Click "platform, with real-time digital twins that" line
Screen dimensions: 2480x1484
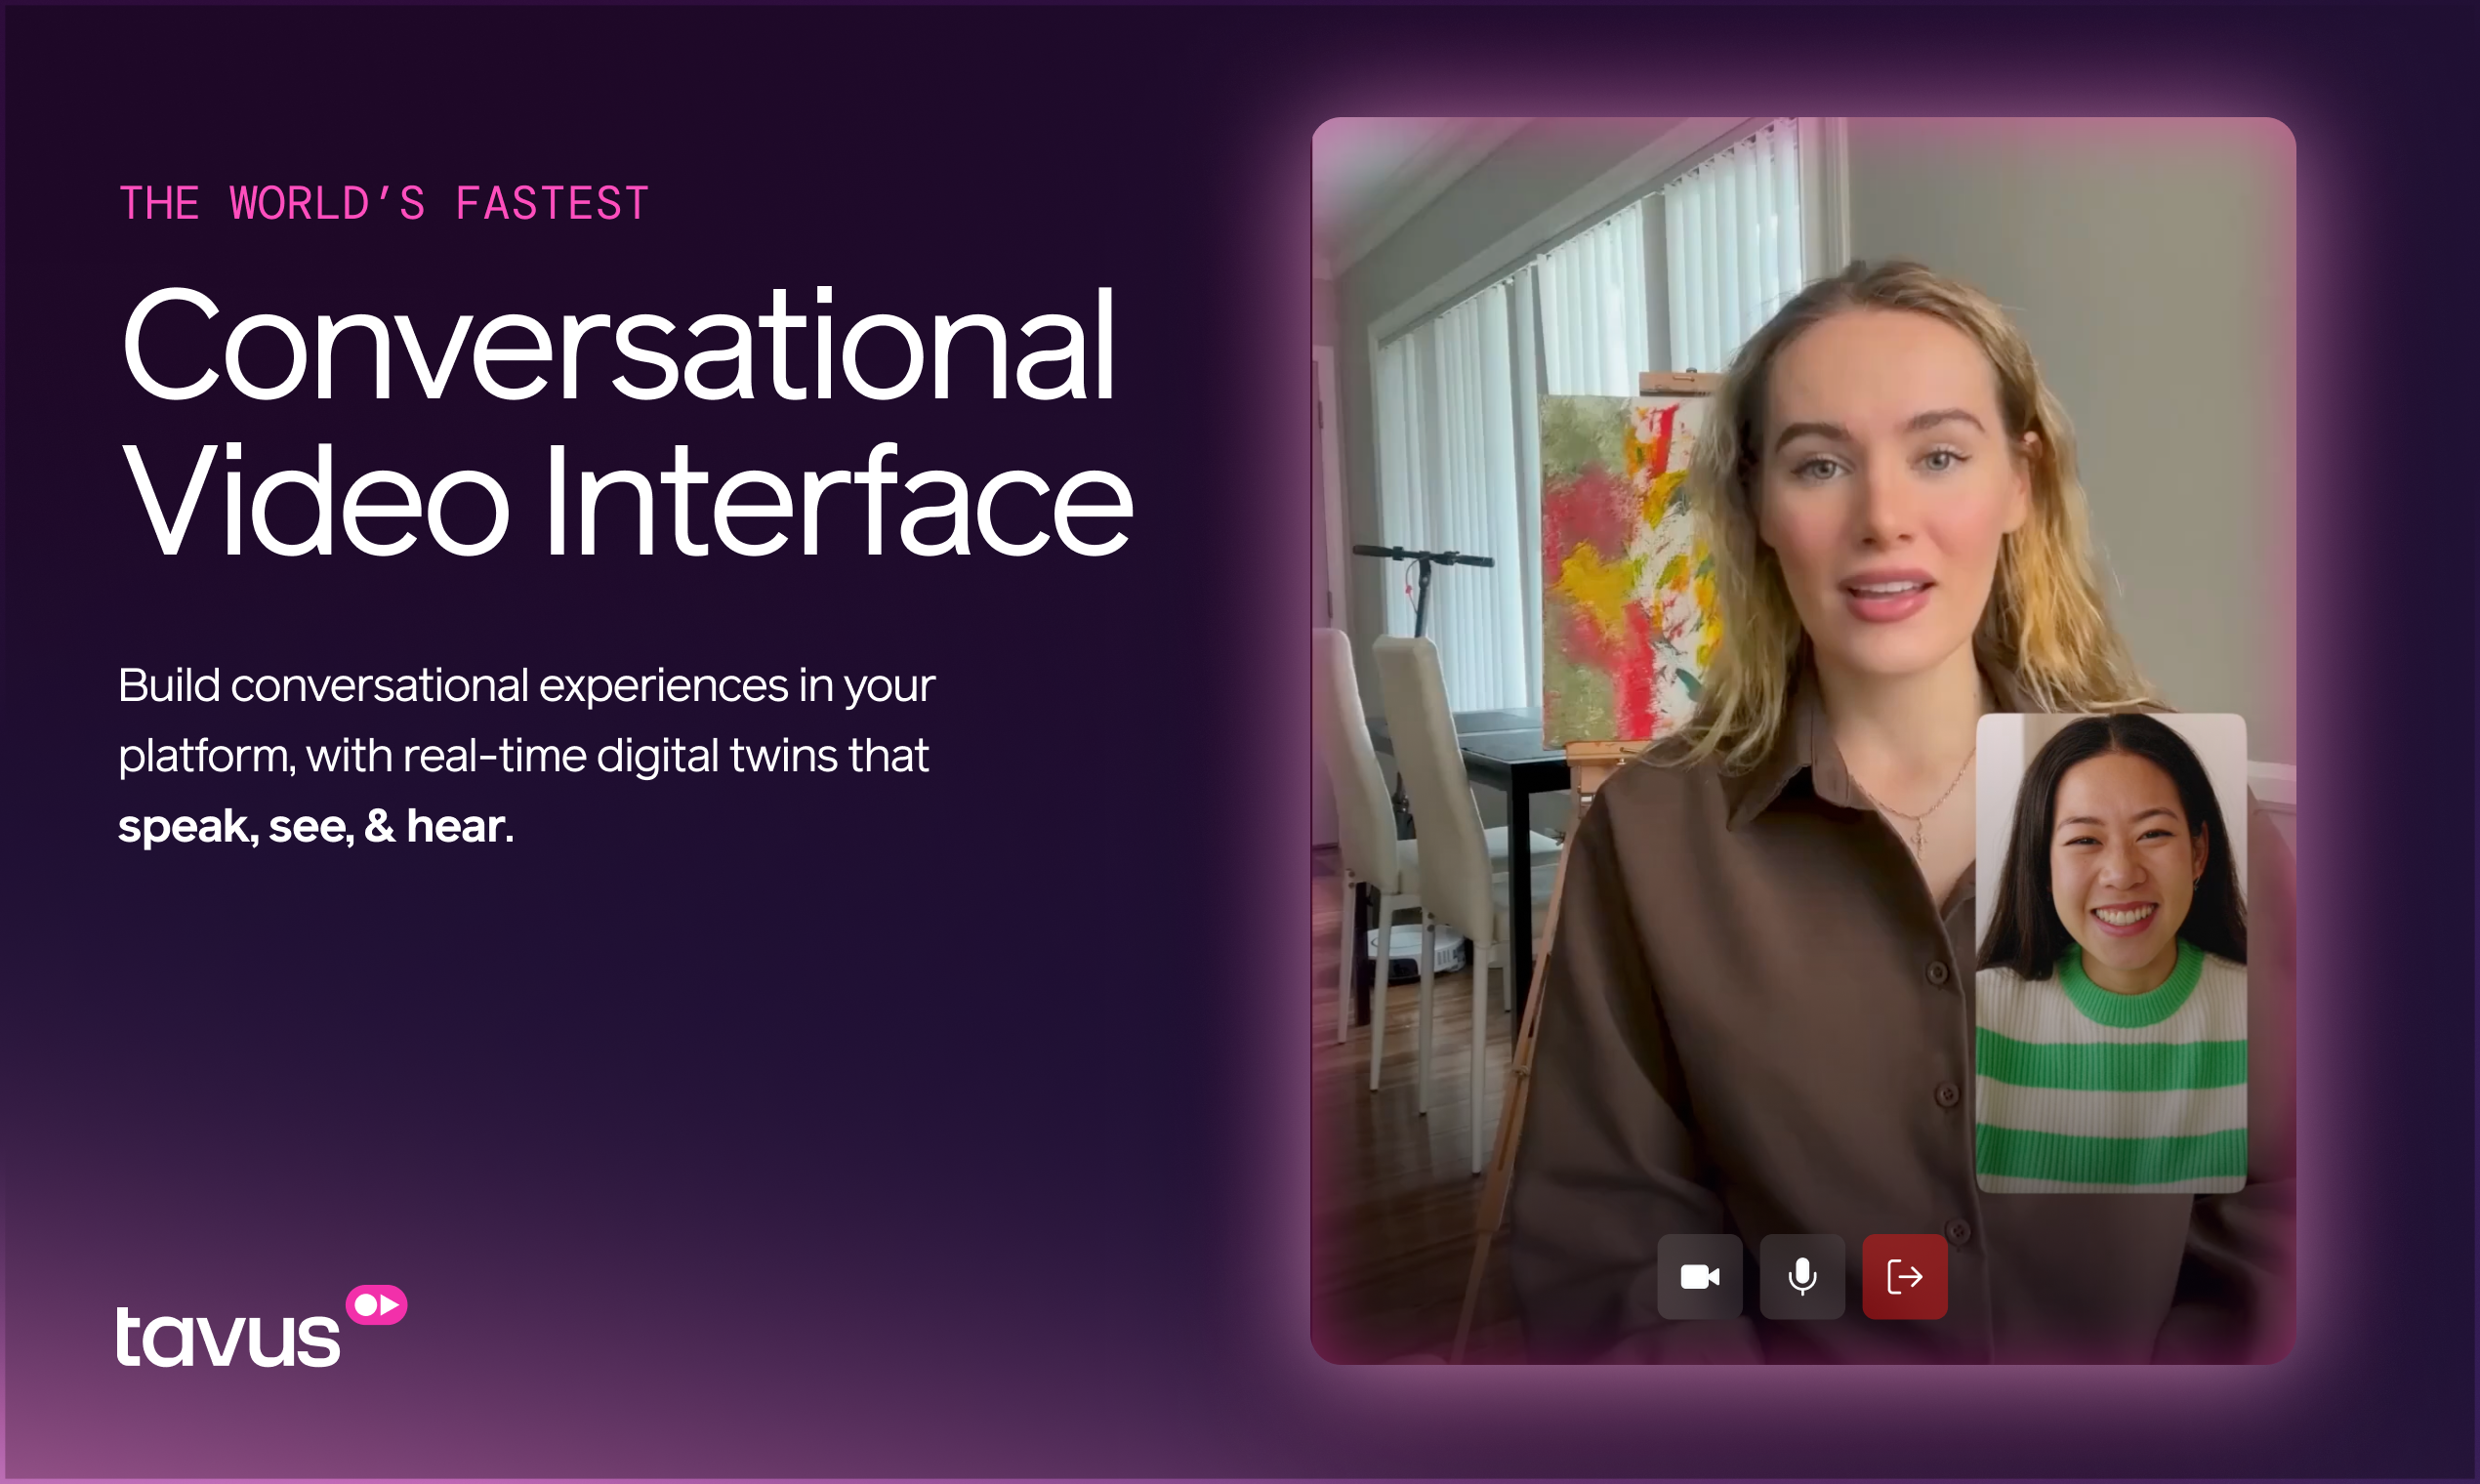click(523, 756)
